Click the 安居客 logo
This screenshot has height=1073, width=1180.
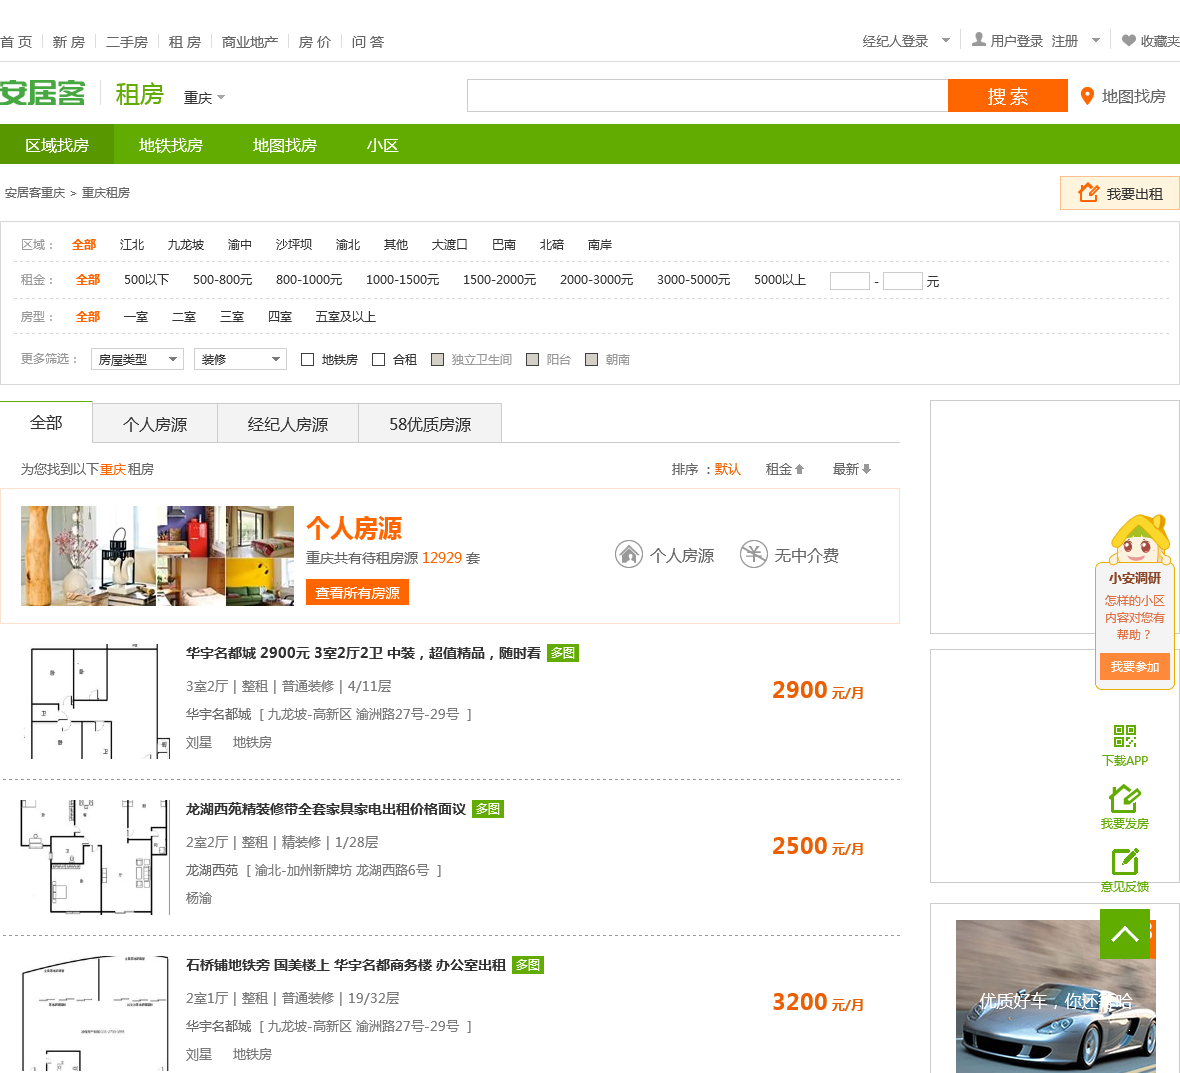pyautogui.click(x=43, y=93)
